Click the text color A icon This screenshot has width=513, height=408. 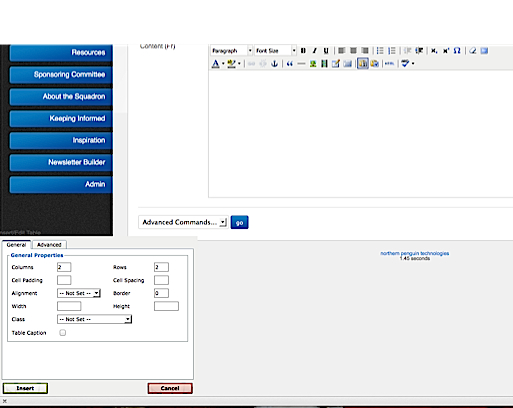click(x=216, y=63)
